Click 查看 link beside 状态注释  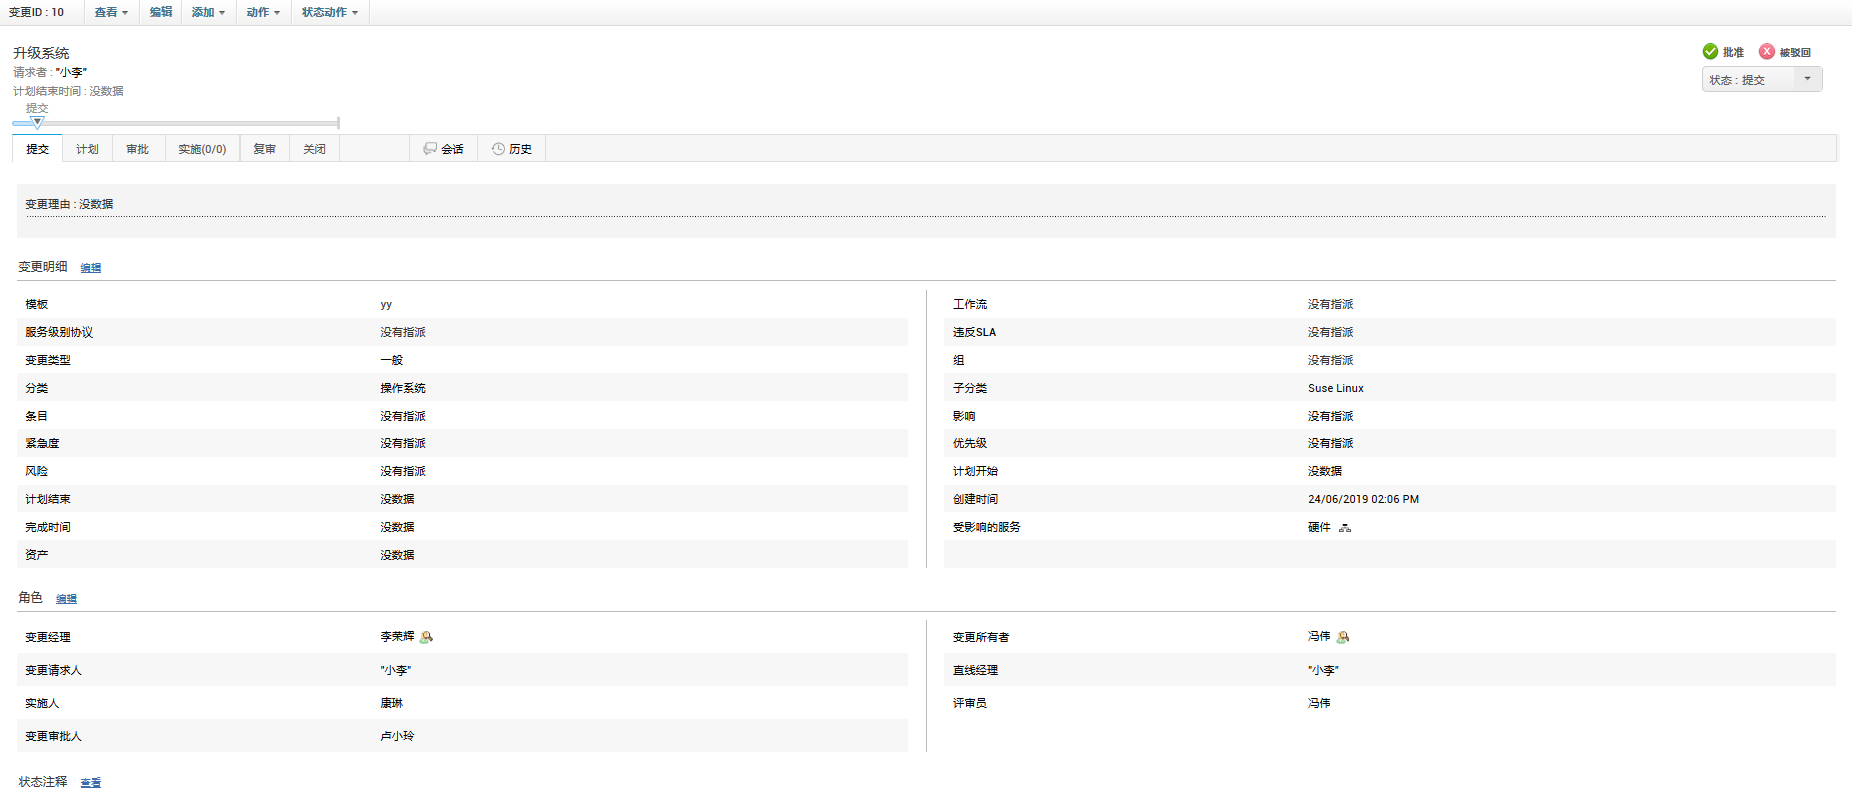91,783
